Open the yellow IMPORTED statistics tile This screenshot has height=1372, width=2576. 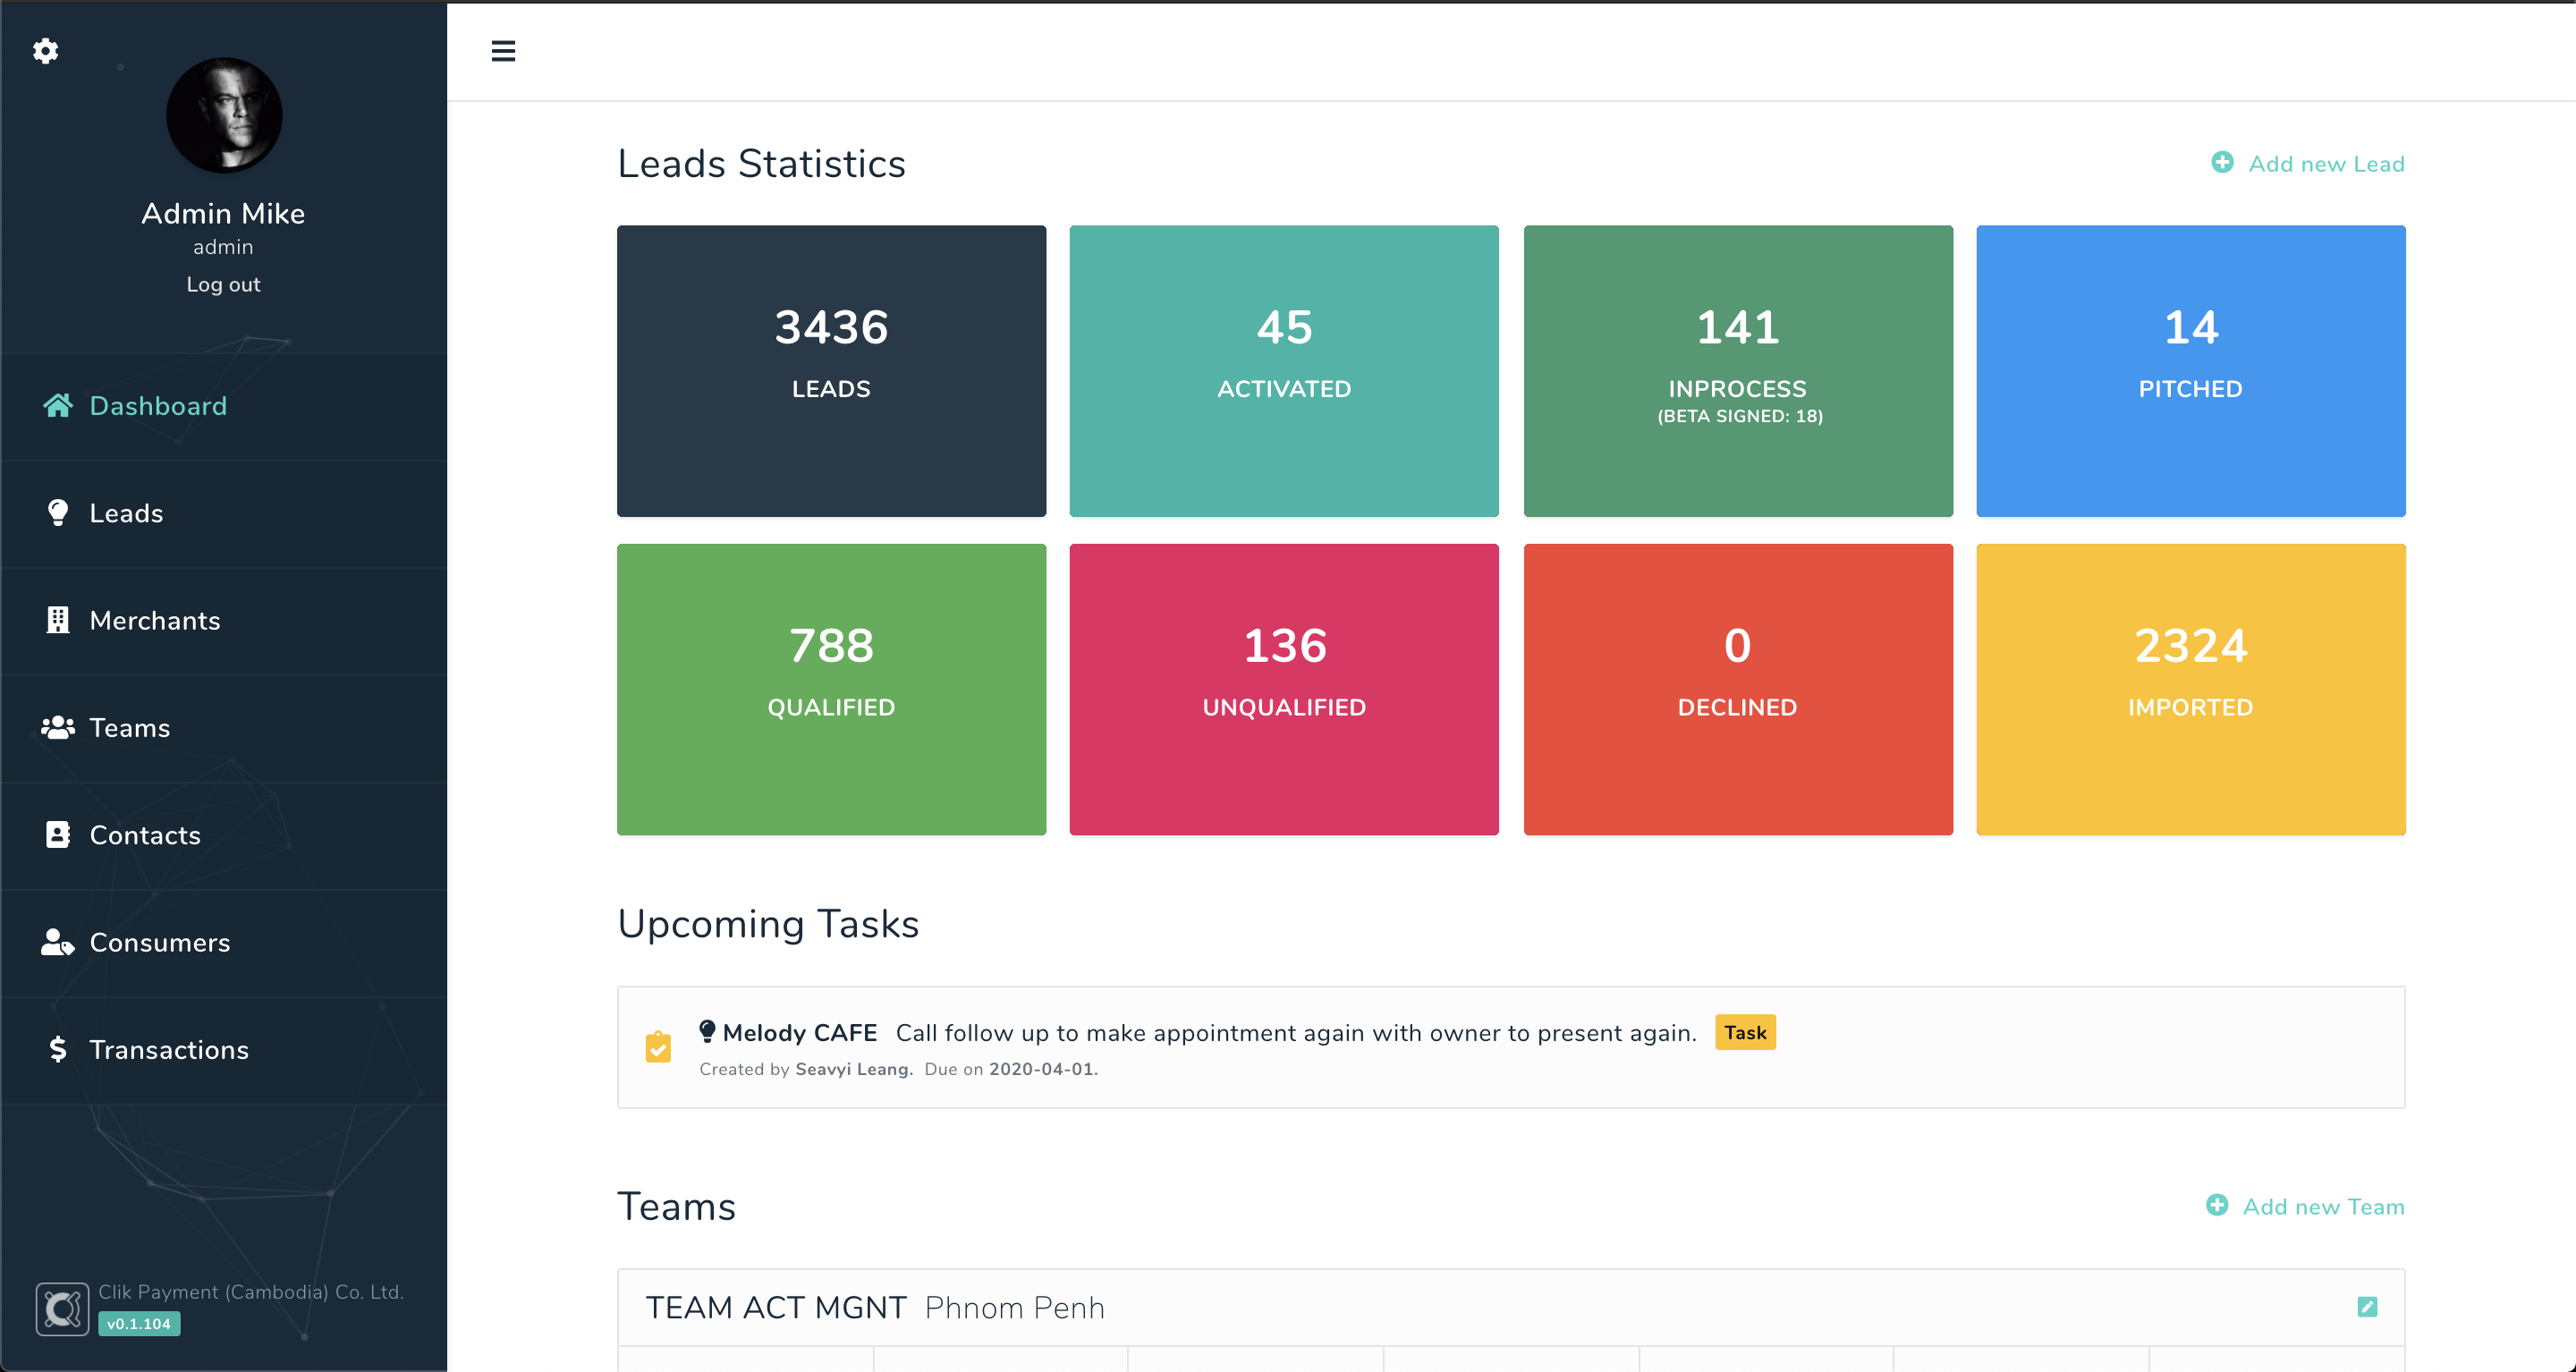2190,689
